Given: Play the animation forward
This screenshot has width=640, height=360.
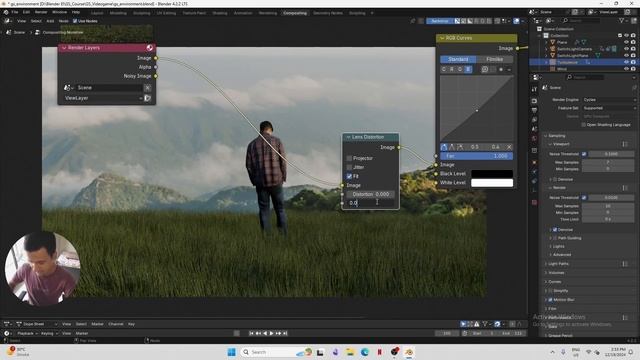Looking at the screenshot, I should point(271,333).
